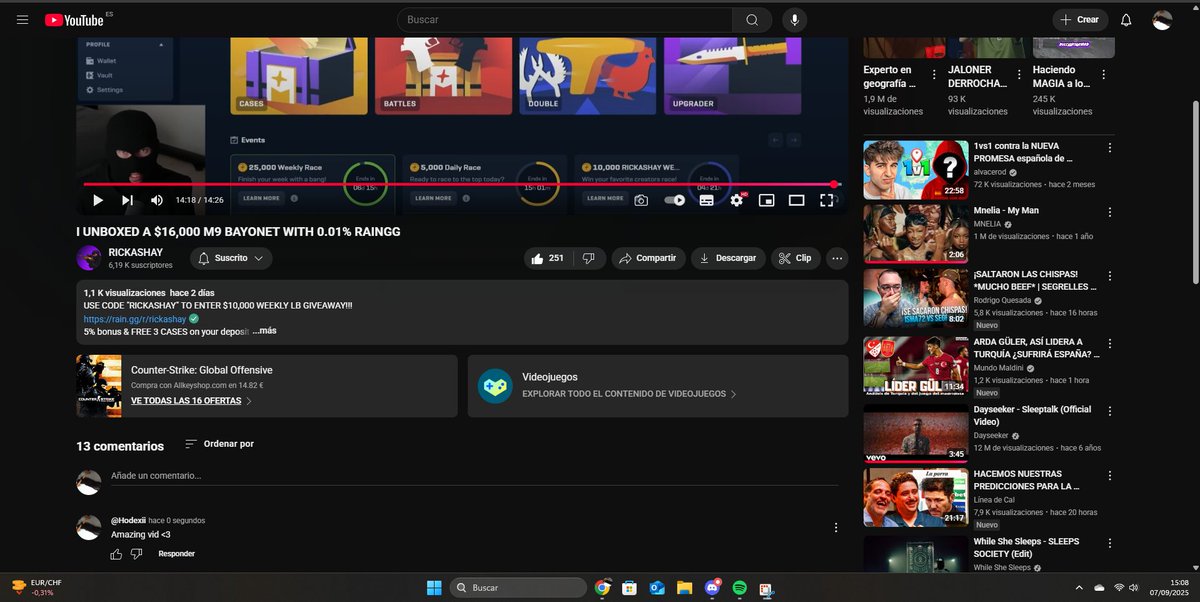Viewport: 1200px width, 602px height.
Task: Mute the video volume
Action: [157, 200]
